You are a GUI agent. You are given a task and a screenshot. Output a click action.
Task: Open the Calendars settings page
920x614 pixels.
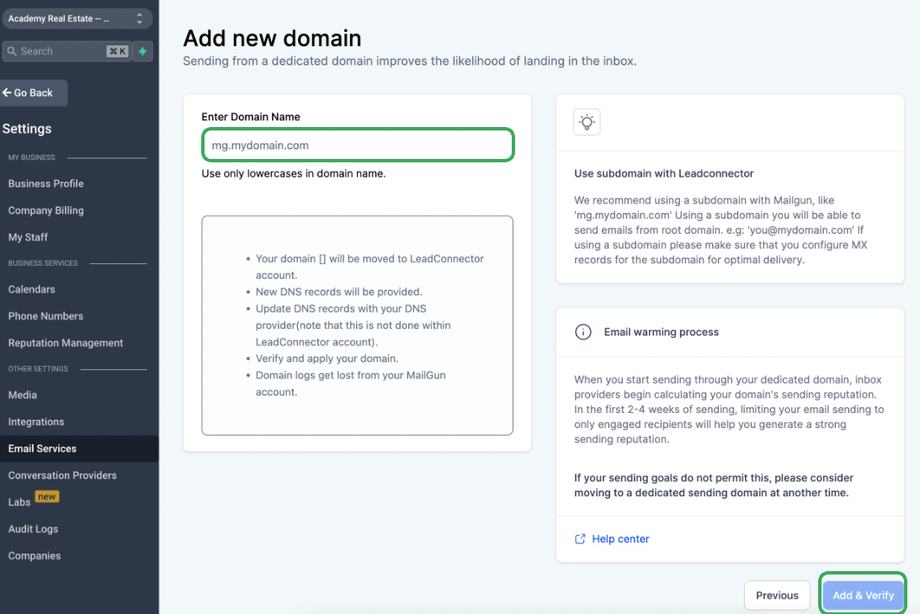click(32, 290)
